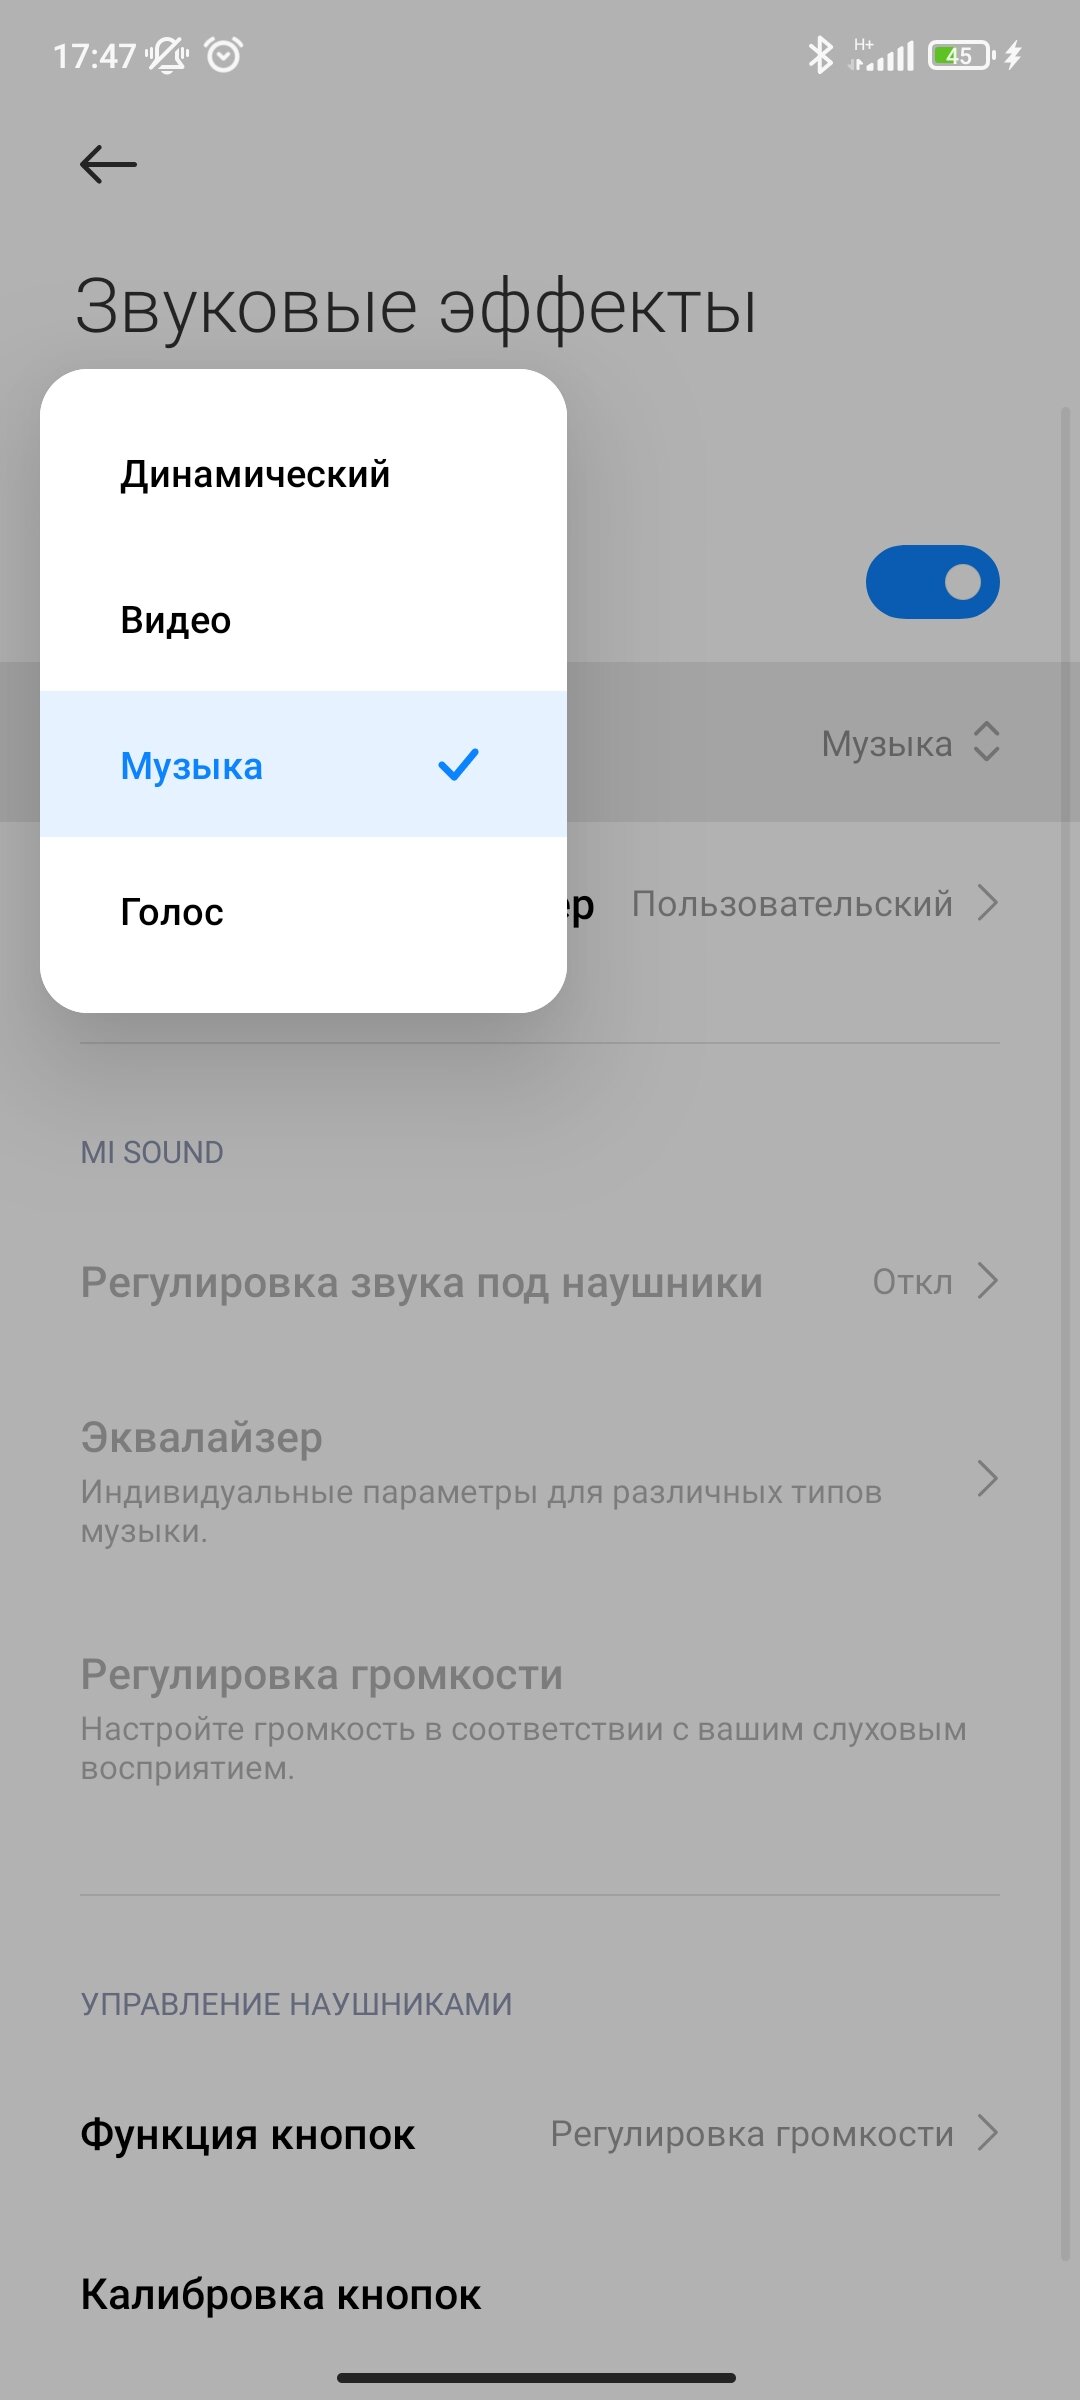The image size is (1080, 2400).
Task: Tap the back arrow icon
Action: (x=108, y=164)
